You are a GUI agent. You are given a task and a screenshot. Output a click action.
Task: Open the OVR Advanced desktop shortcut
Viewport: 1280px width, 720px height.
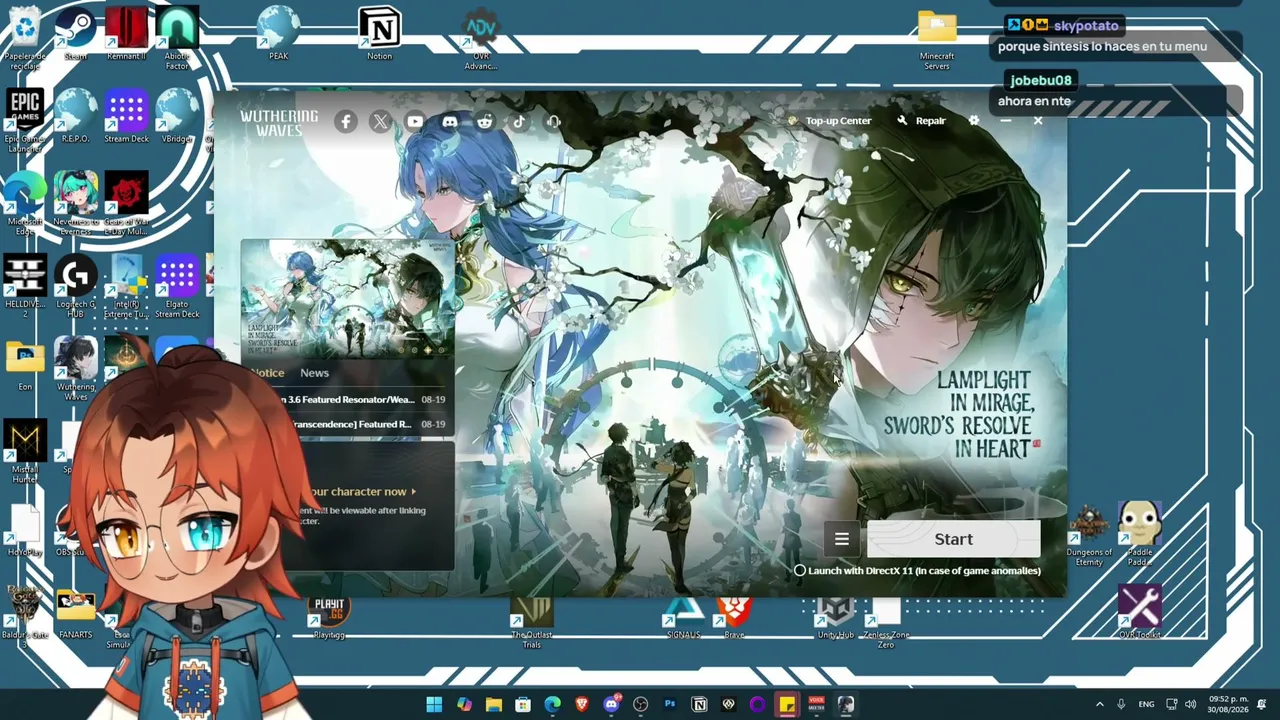481,38
